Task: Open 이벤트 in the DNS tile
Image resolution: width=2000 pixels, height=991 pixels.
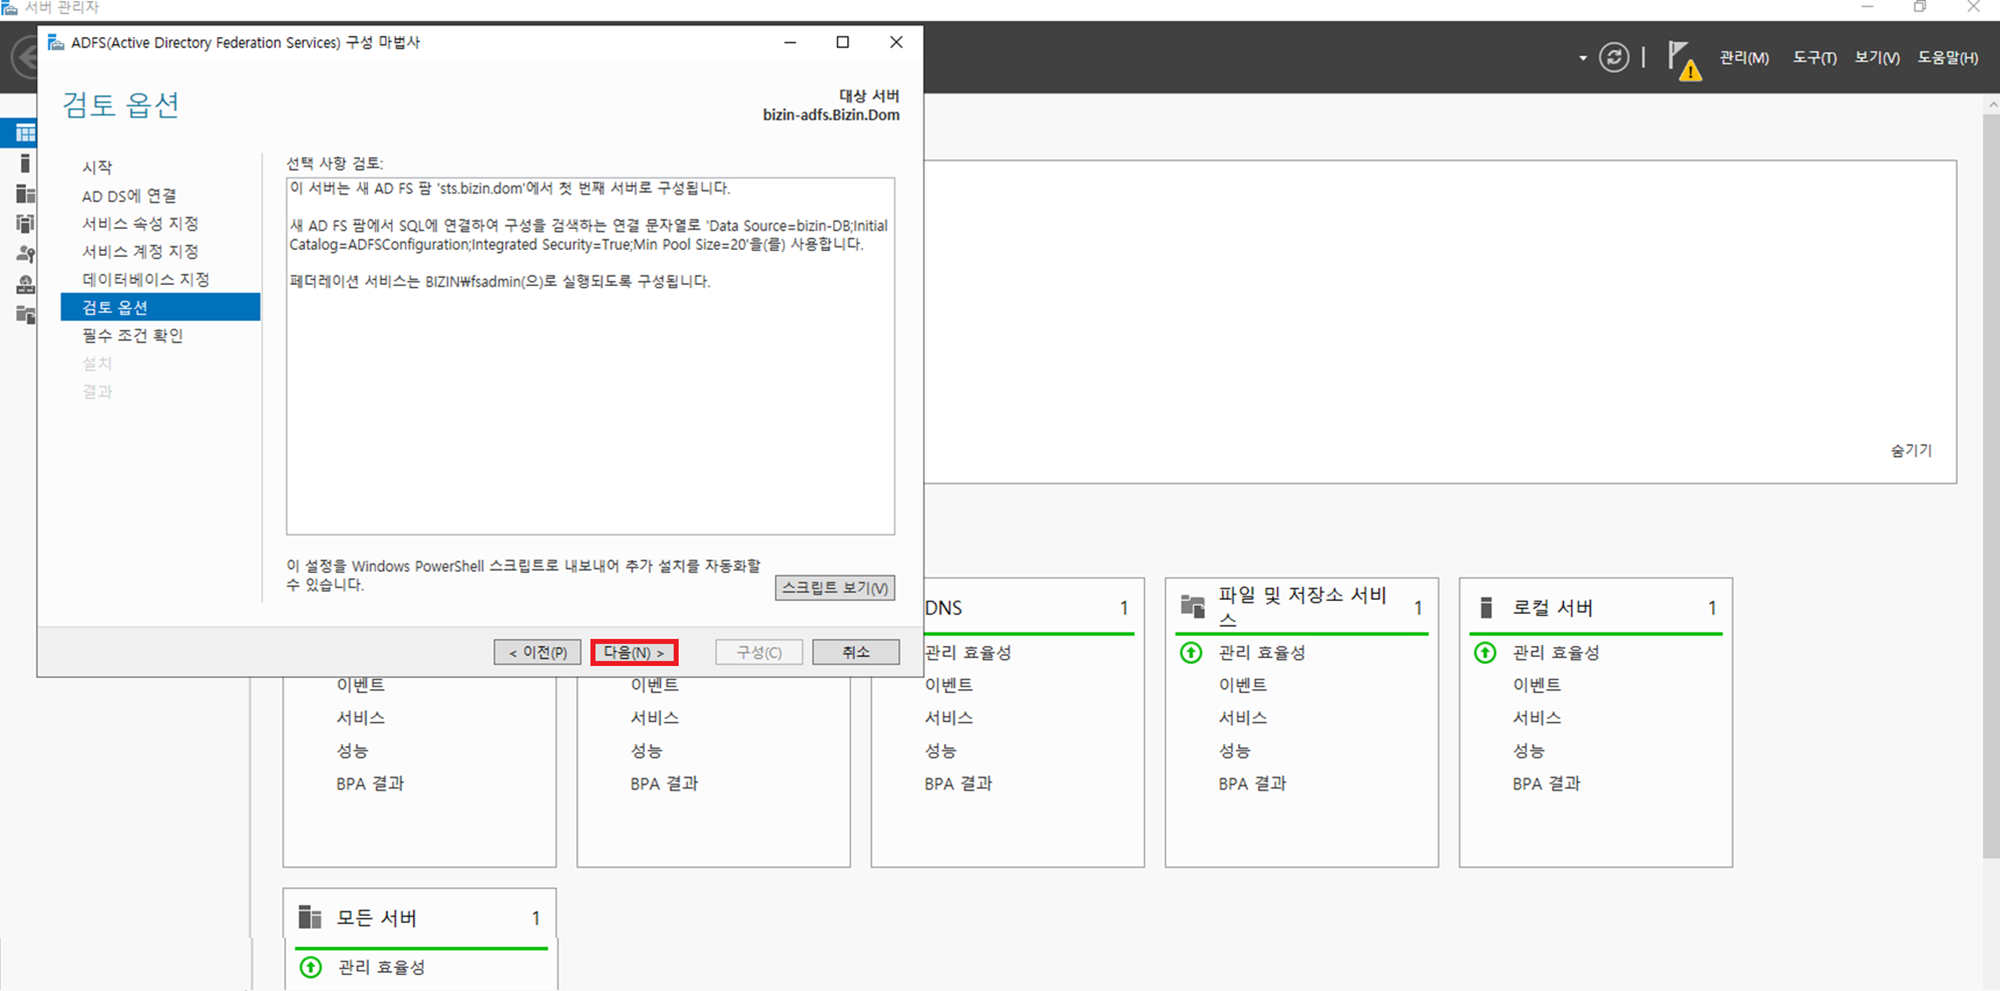Action: [x=948, y=685]
